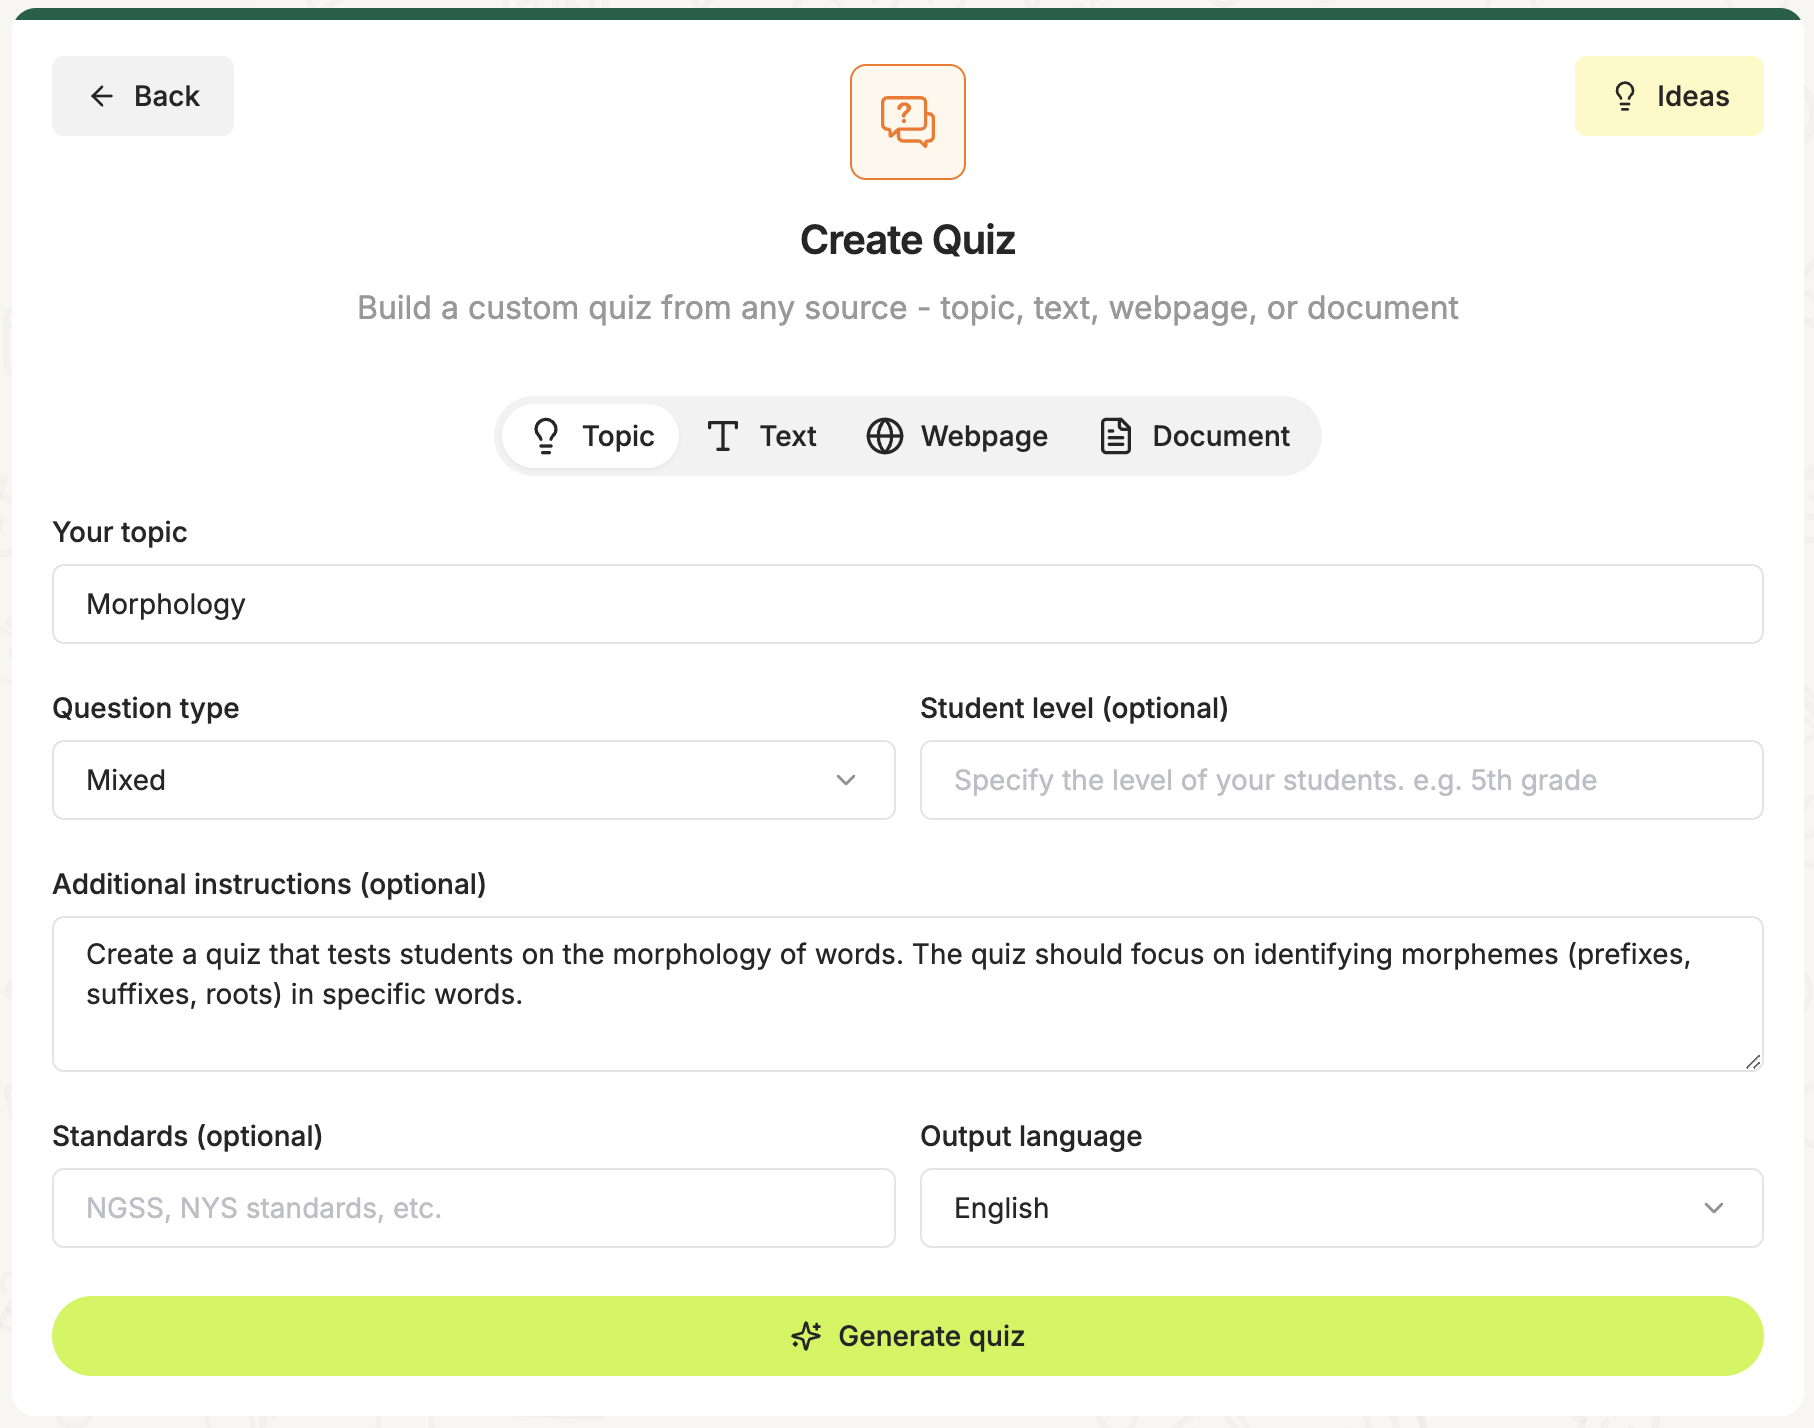
Task: Click the 'Additional instructions (optional)' label
Action: click(x=269, y=884)
